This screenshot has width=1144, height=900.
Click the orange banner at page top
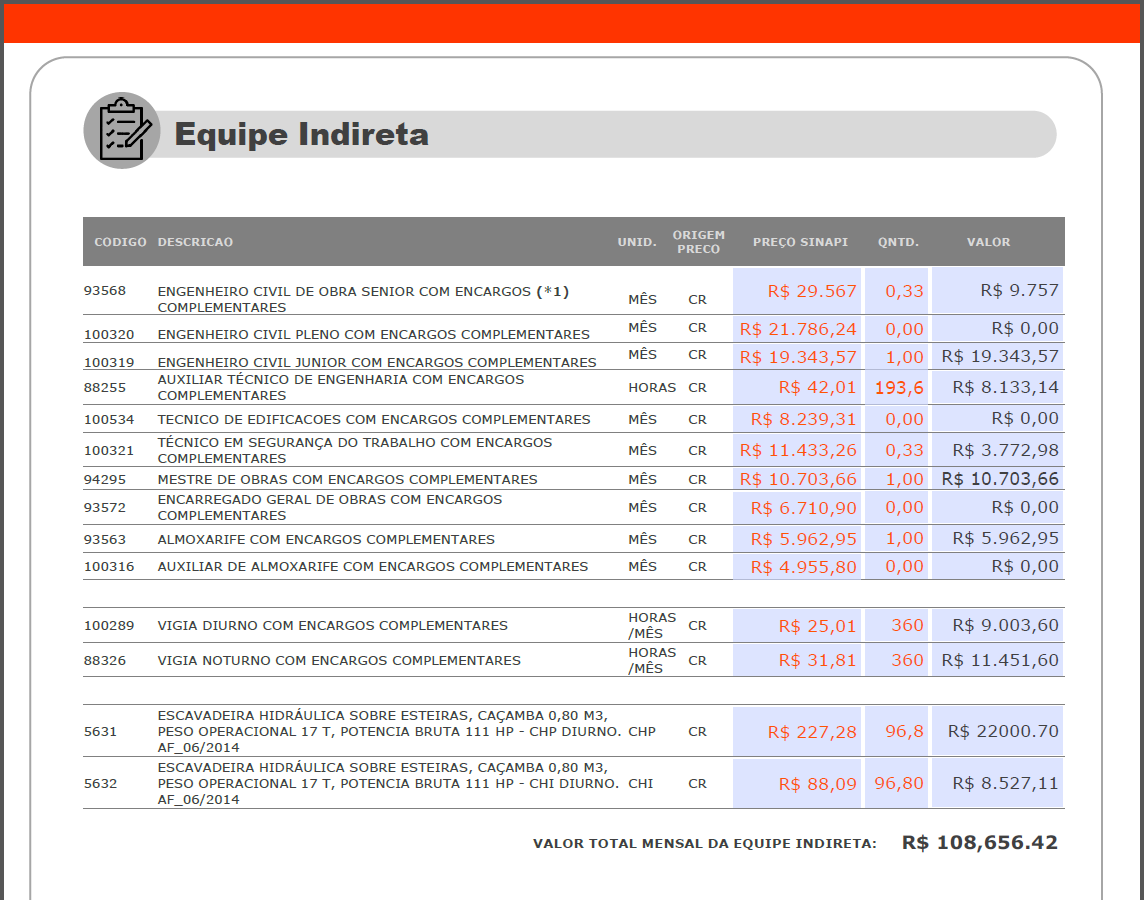(x=572, y=23)
